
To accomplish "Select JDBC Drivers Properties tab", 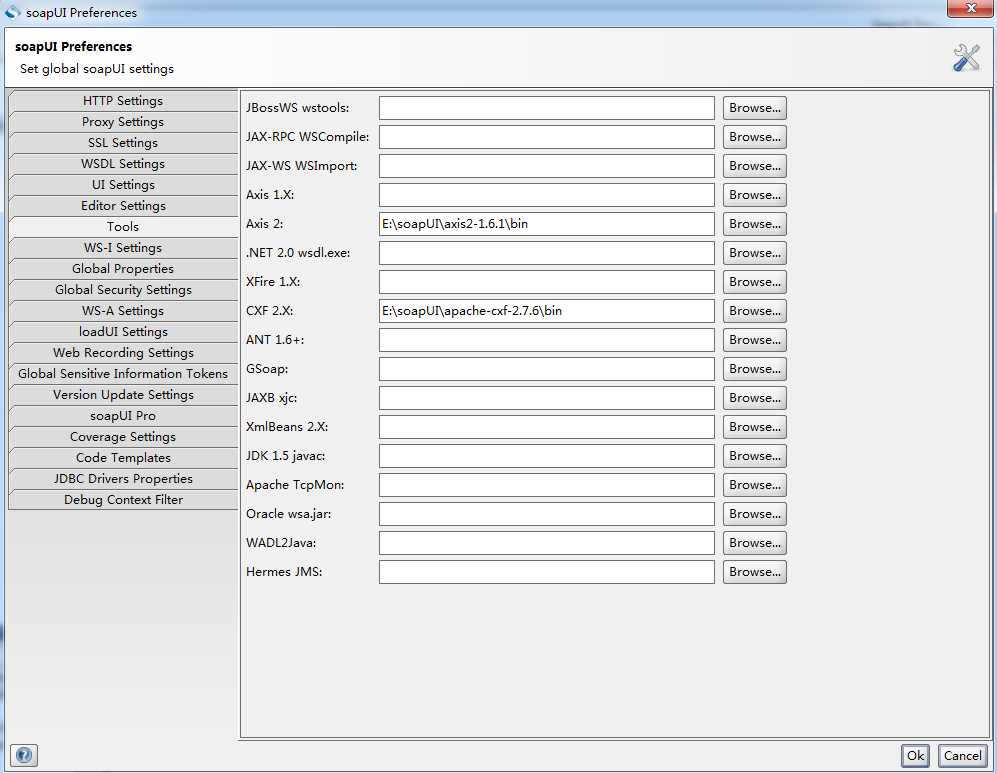I will [123, 478].
